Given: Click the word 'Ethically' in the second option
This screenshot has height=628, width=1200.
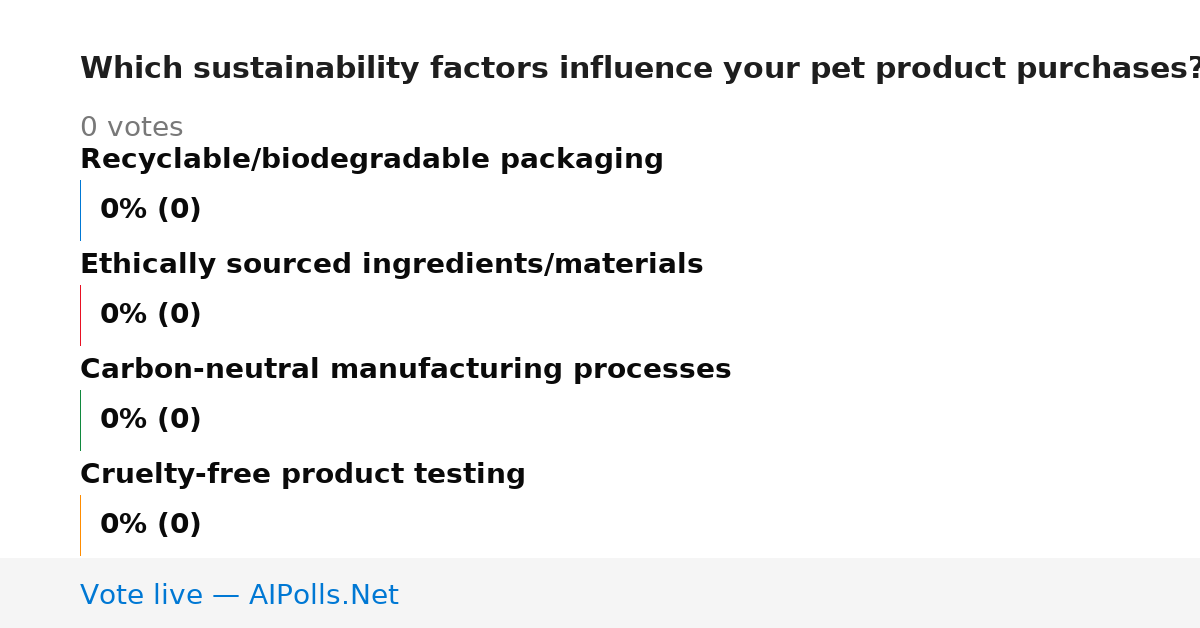Looking at the screenshot, I should [141, 265].
